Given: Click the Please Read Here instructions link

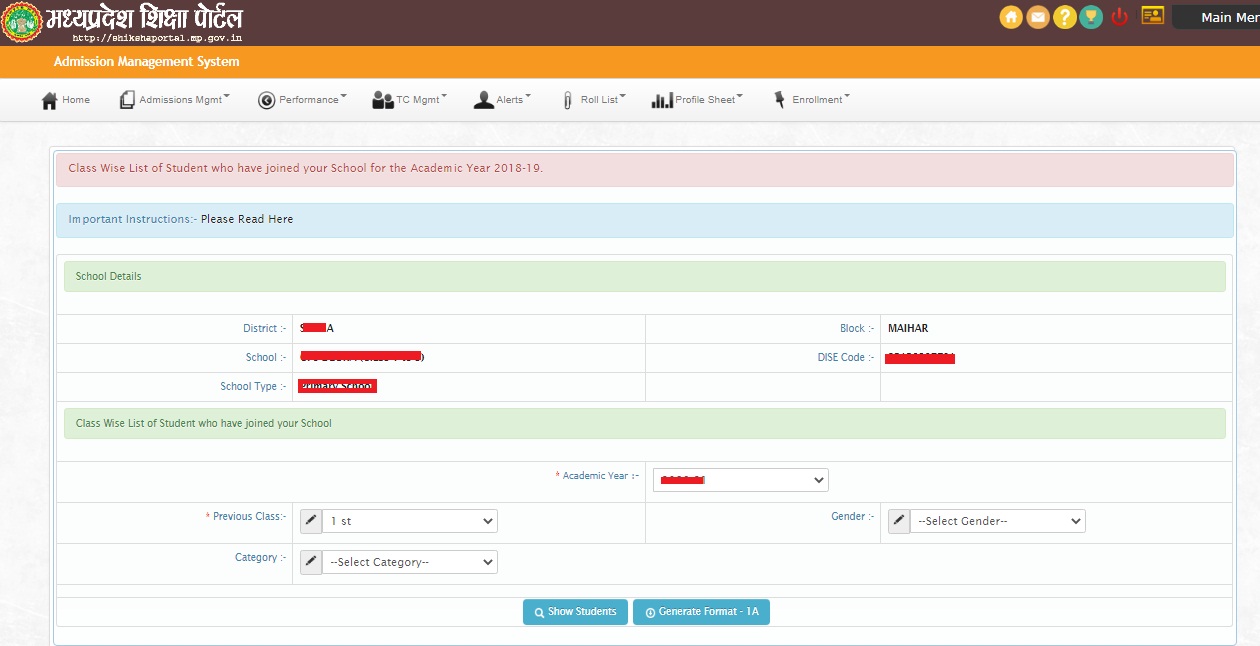Looking at the screenshot, I should coord(247,219).
